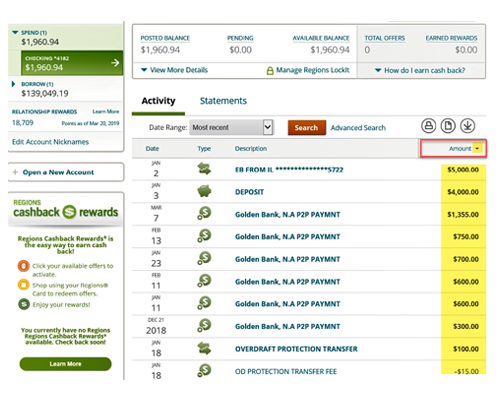Click Edit Account Nicknames link
Viewport: 500px width, 400px height.
(50, 142)
